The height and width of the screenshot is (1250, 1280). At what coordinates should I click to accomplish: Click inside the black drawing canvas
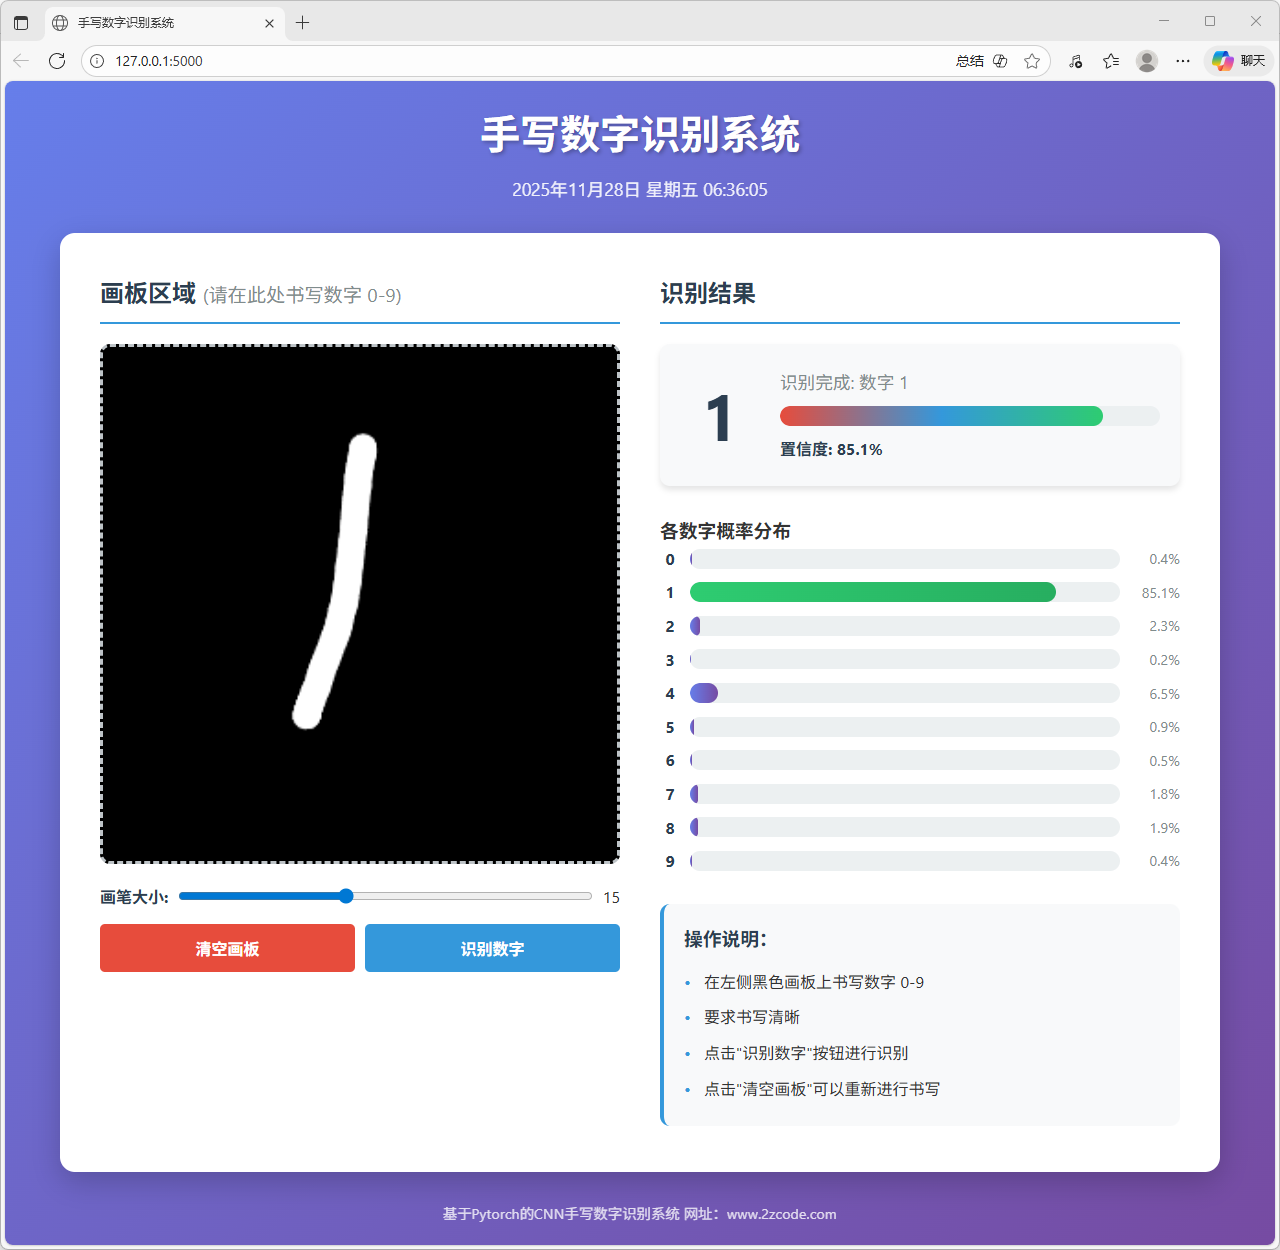(360, 604)
